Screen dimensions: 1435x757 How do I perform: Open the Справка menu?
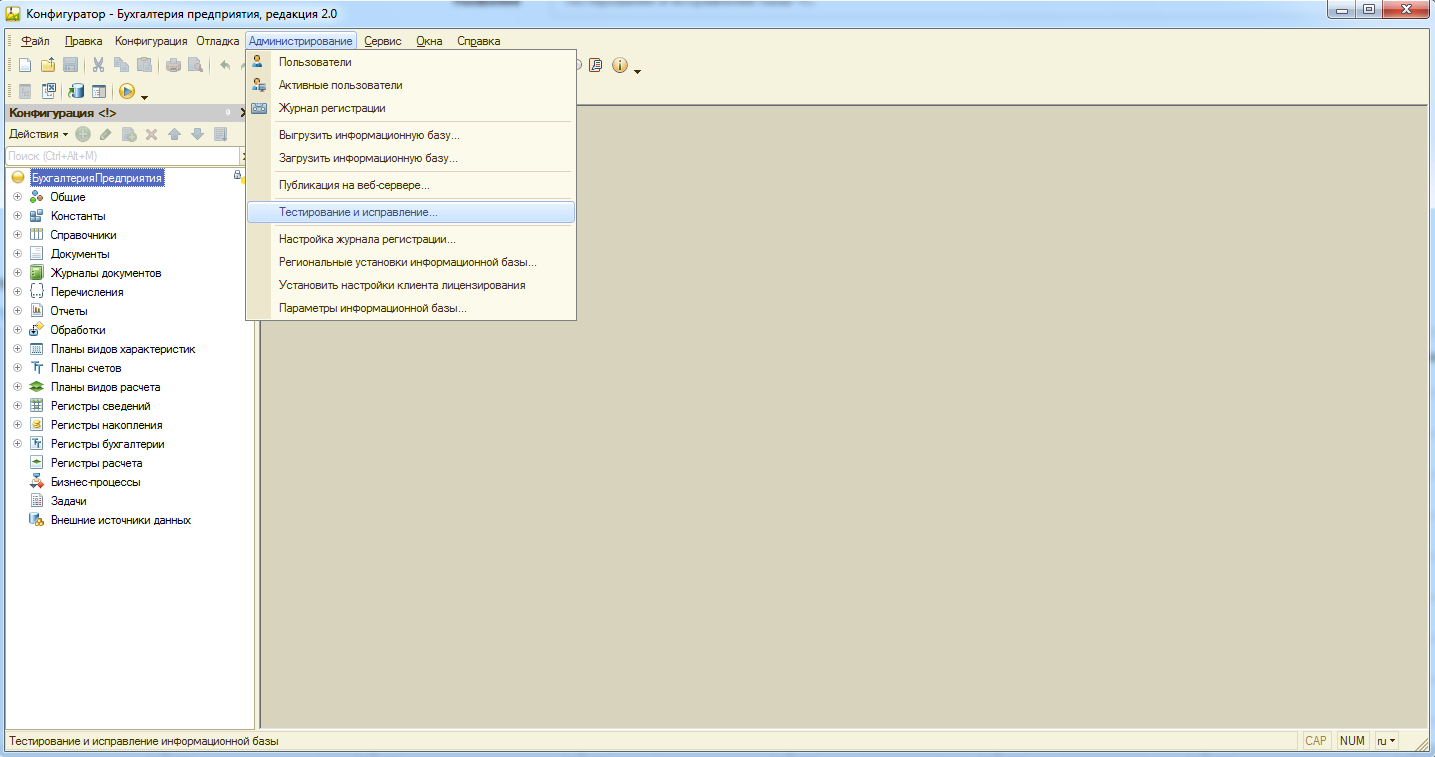479,41
